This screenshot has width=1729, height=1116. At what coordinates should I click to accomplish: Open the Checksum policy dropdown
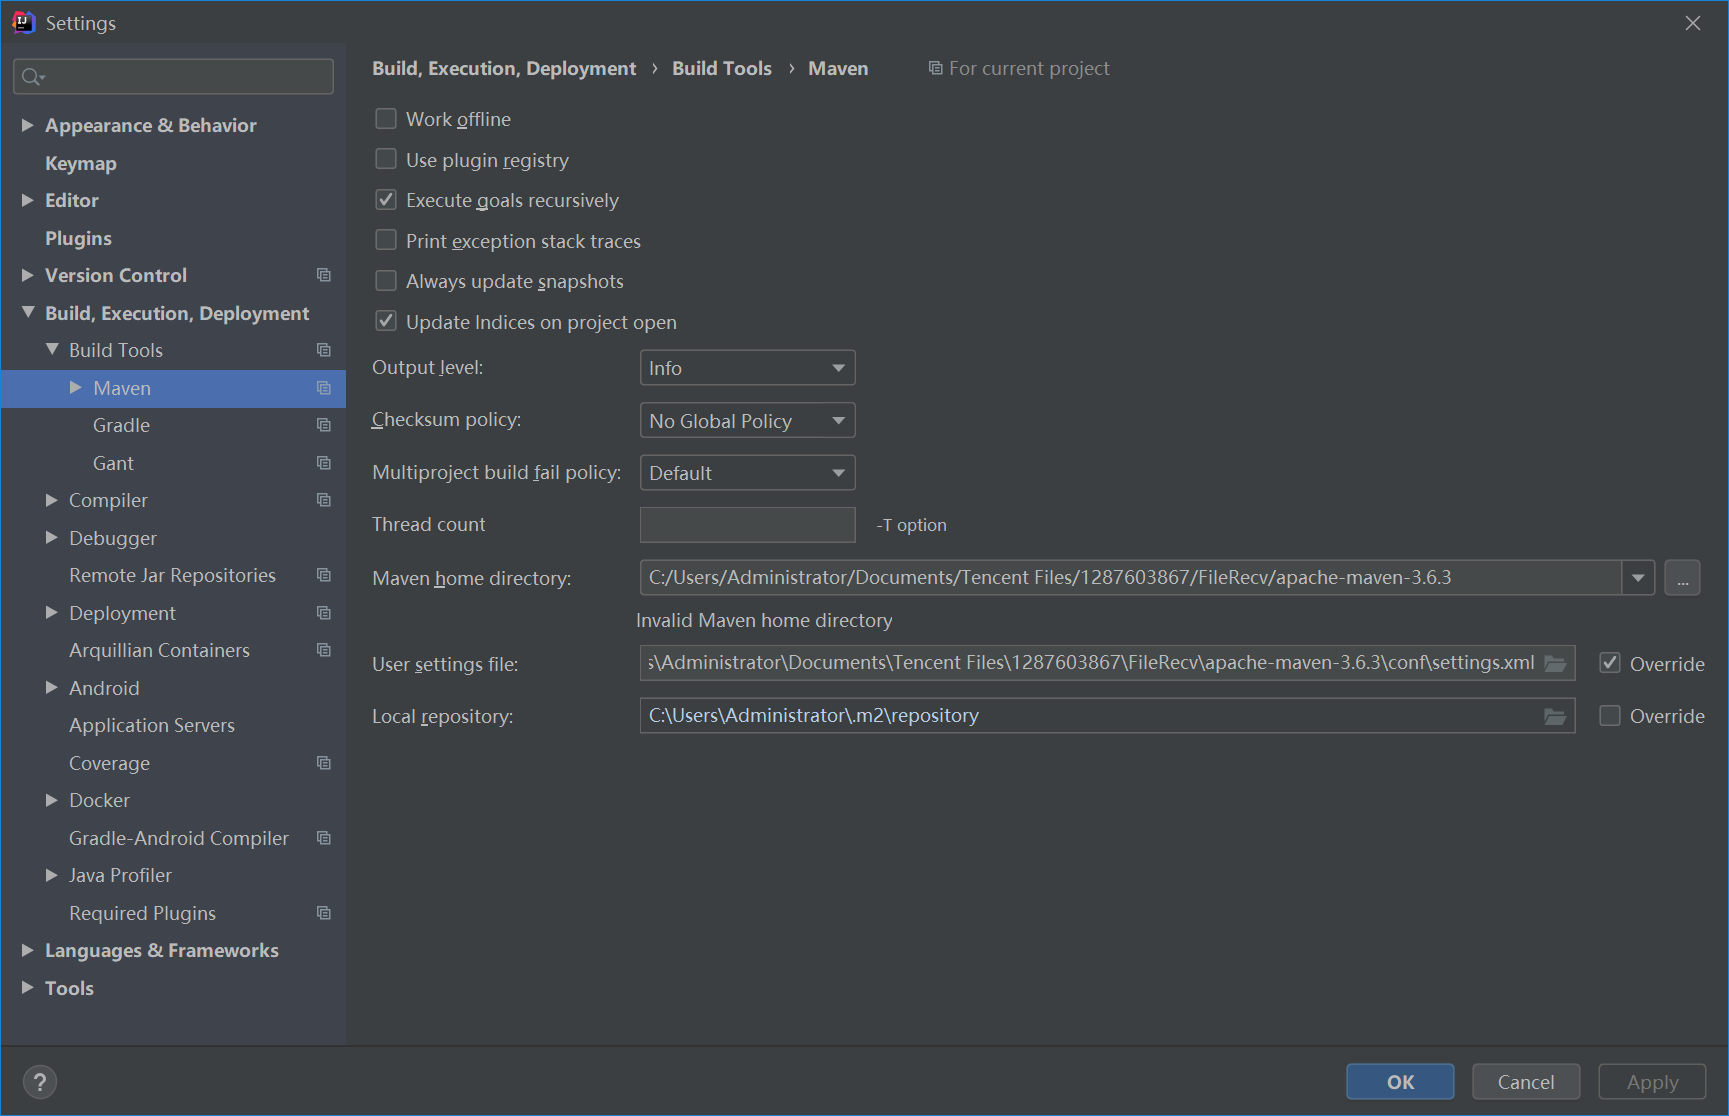tap(747, 421)
